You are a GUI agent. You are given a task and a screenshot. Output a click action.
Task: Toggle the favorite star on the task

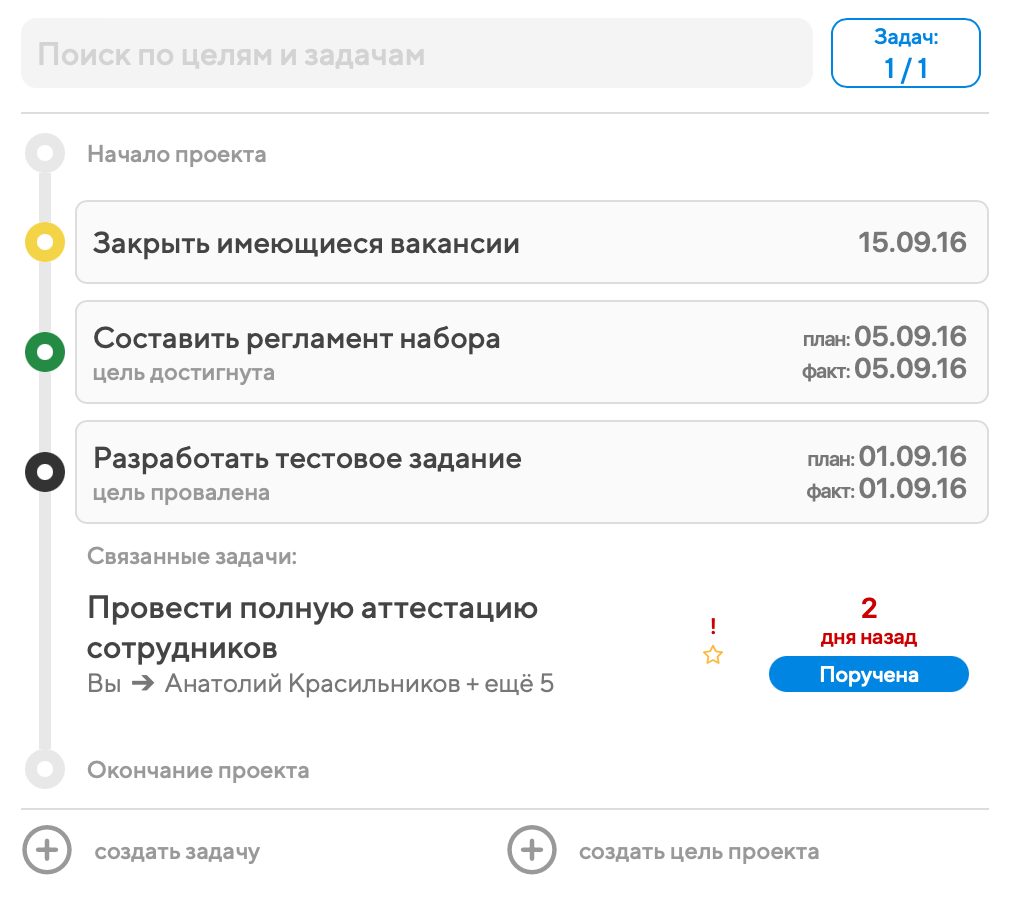pyautogui.click(x=712, y=656)
